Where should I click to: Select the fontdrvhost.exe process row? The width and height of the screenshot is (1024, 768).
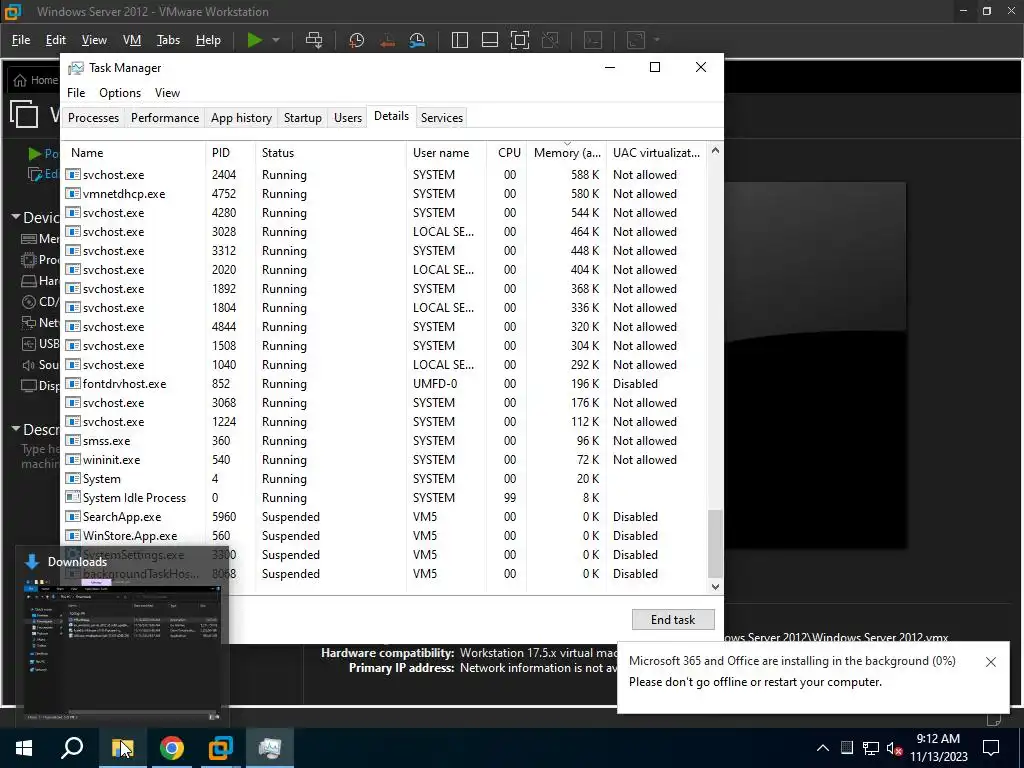point(385,384)
